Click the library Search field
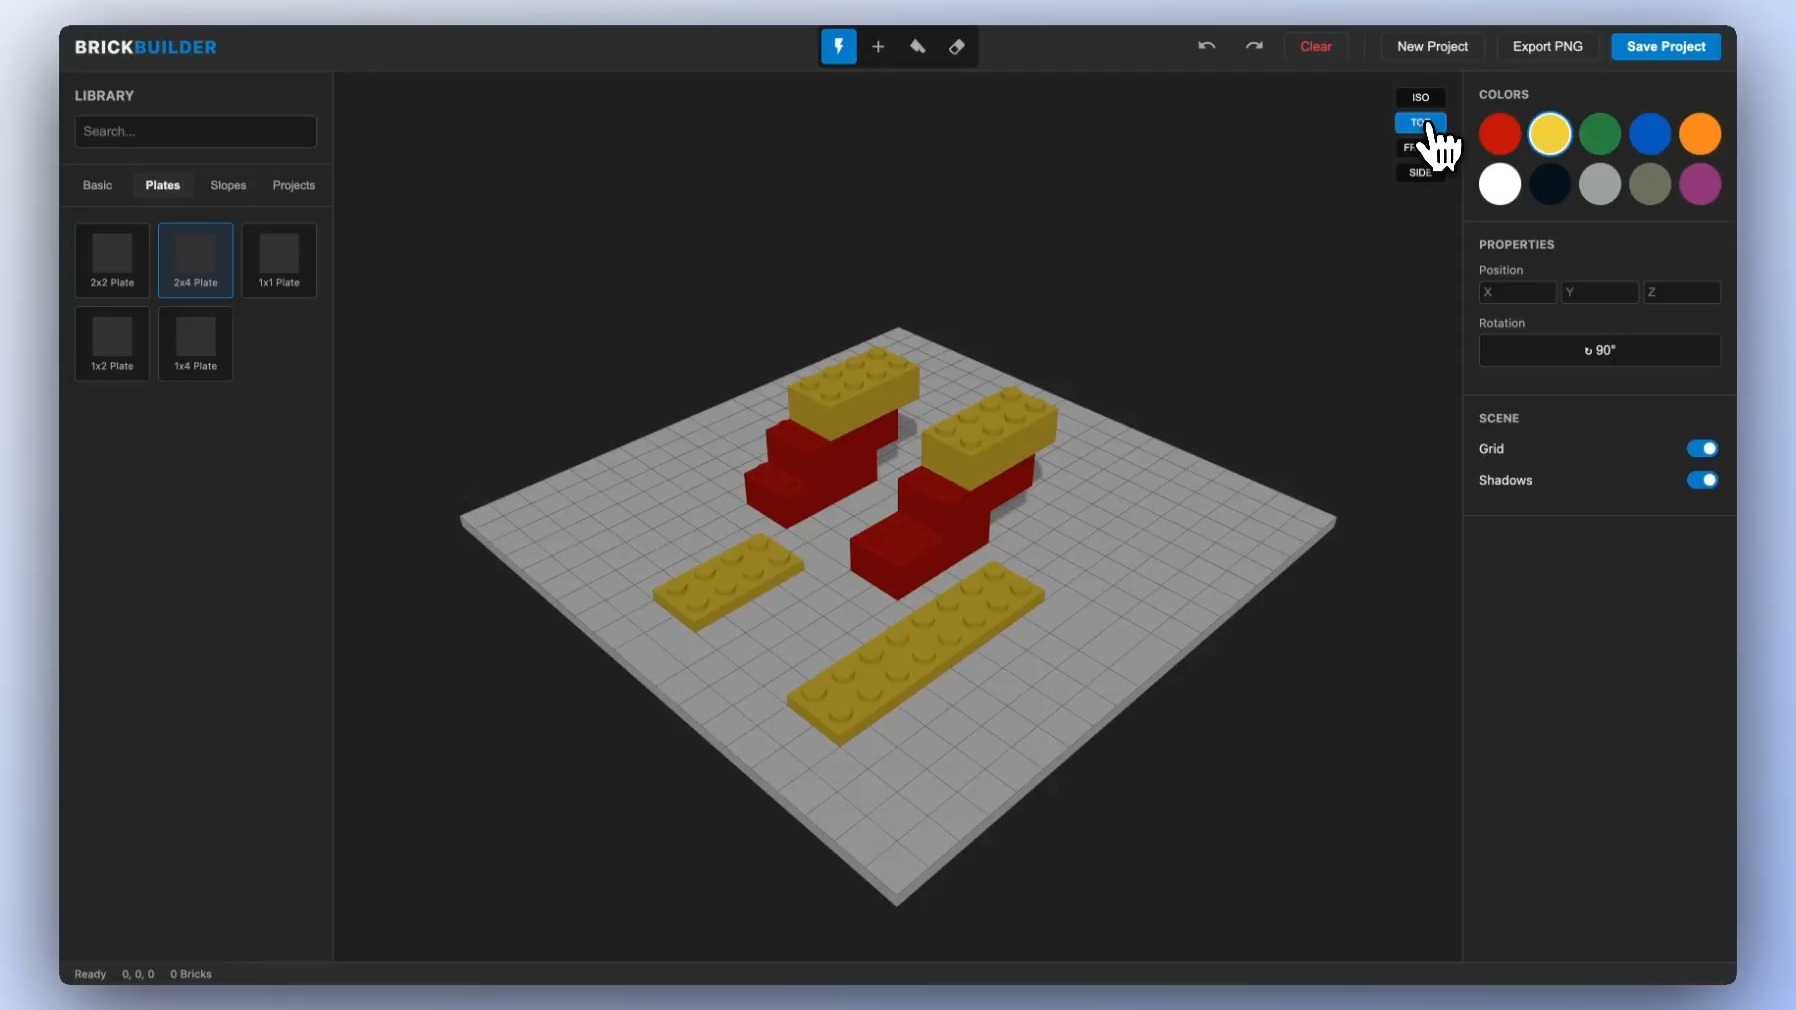 (x=196, y=132)
